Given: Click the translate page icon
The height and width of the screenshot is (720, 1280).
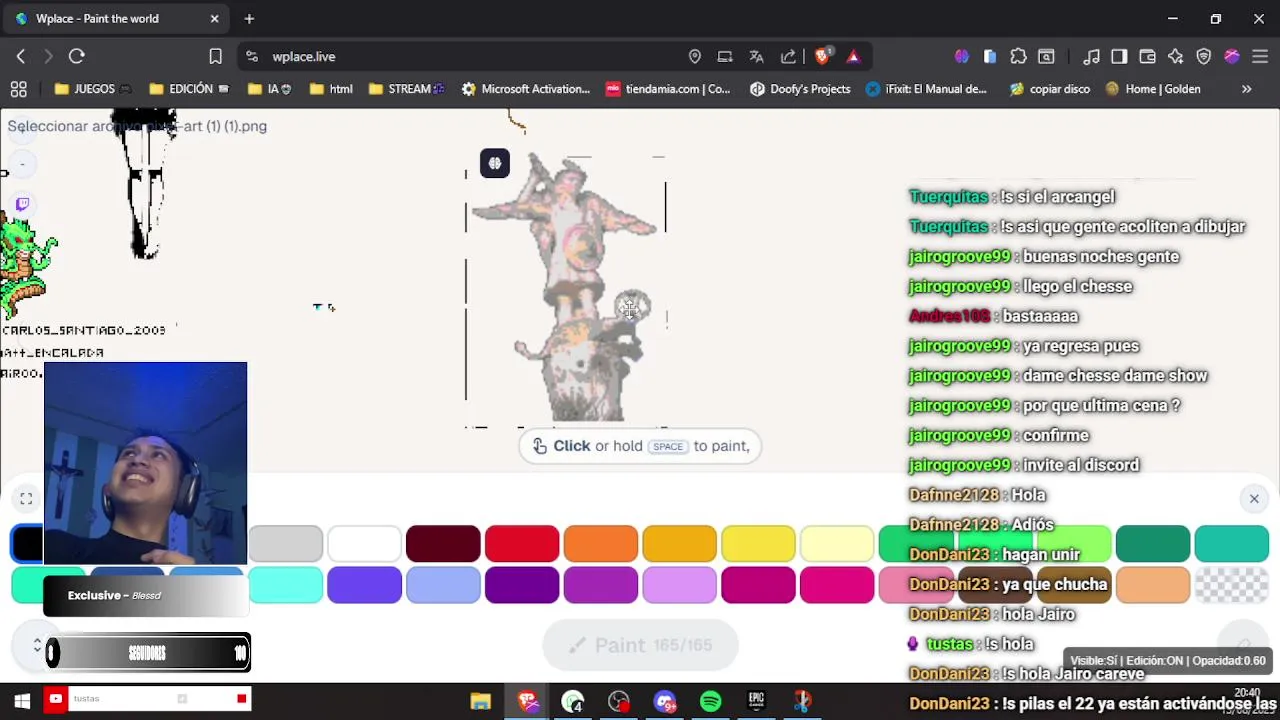Looking at the screenshot, I should [x=757, y=57].
